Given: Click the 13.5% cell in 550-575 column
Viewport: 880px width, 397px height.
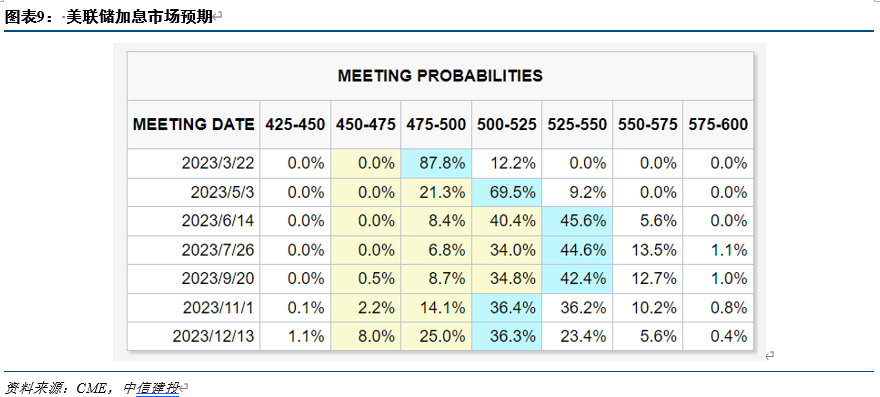Looking at the screenshot, I should 648,250.
